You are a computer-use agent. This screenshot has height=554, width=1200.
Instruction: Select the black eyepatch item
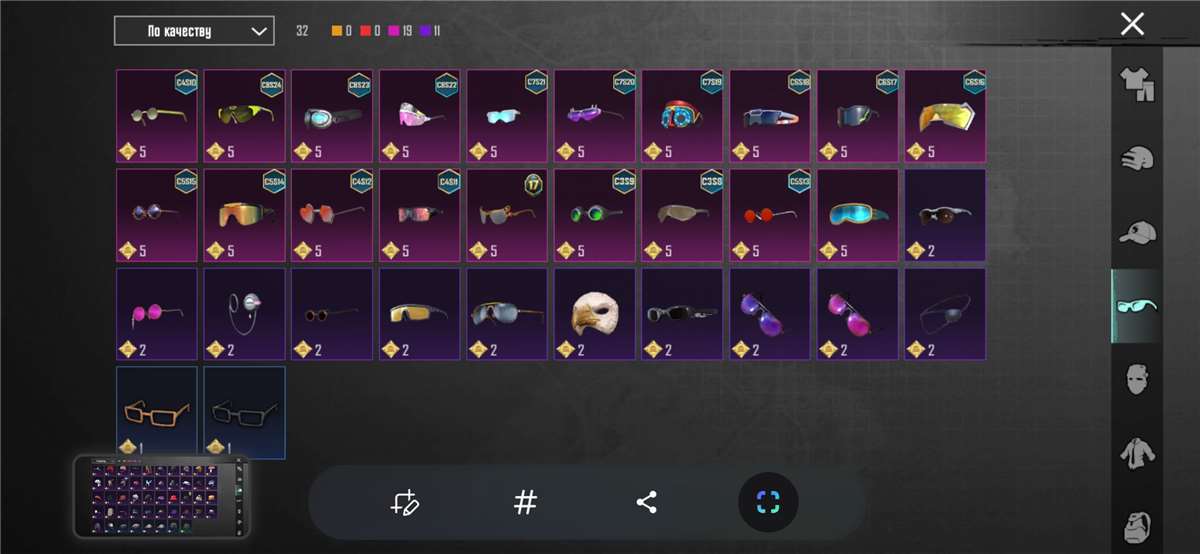tap(946, 314)
